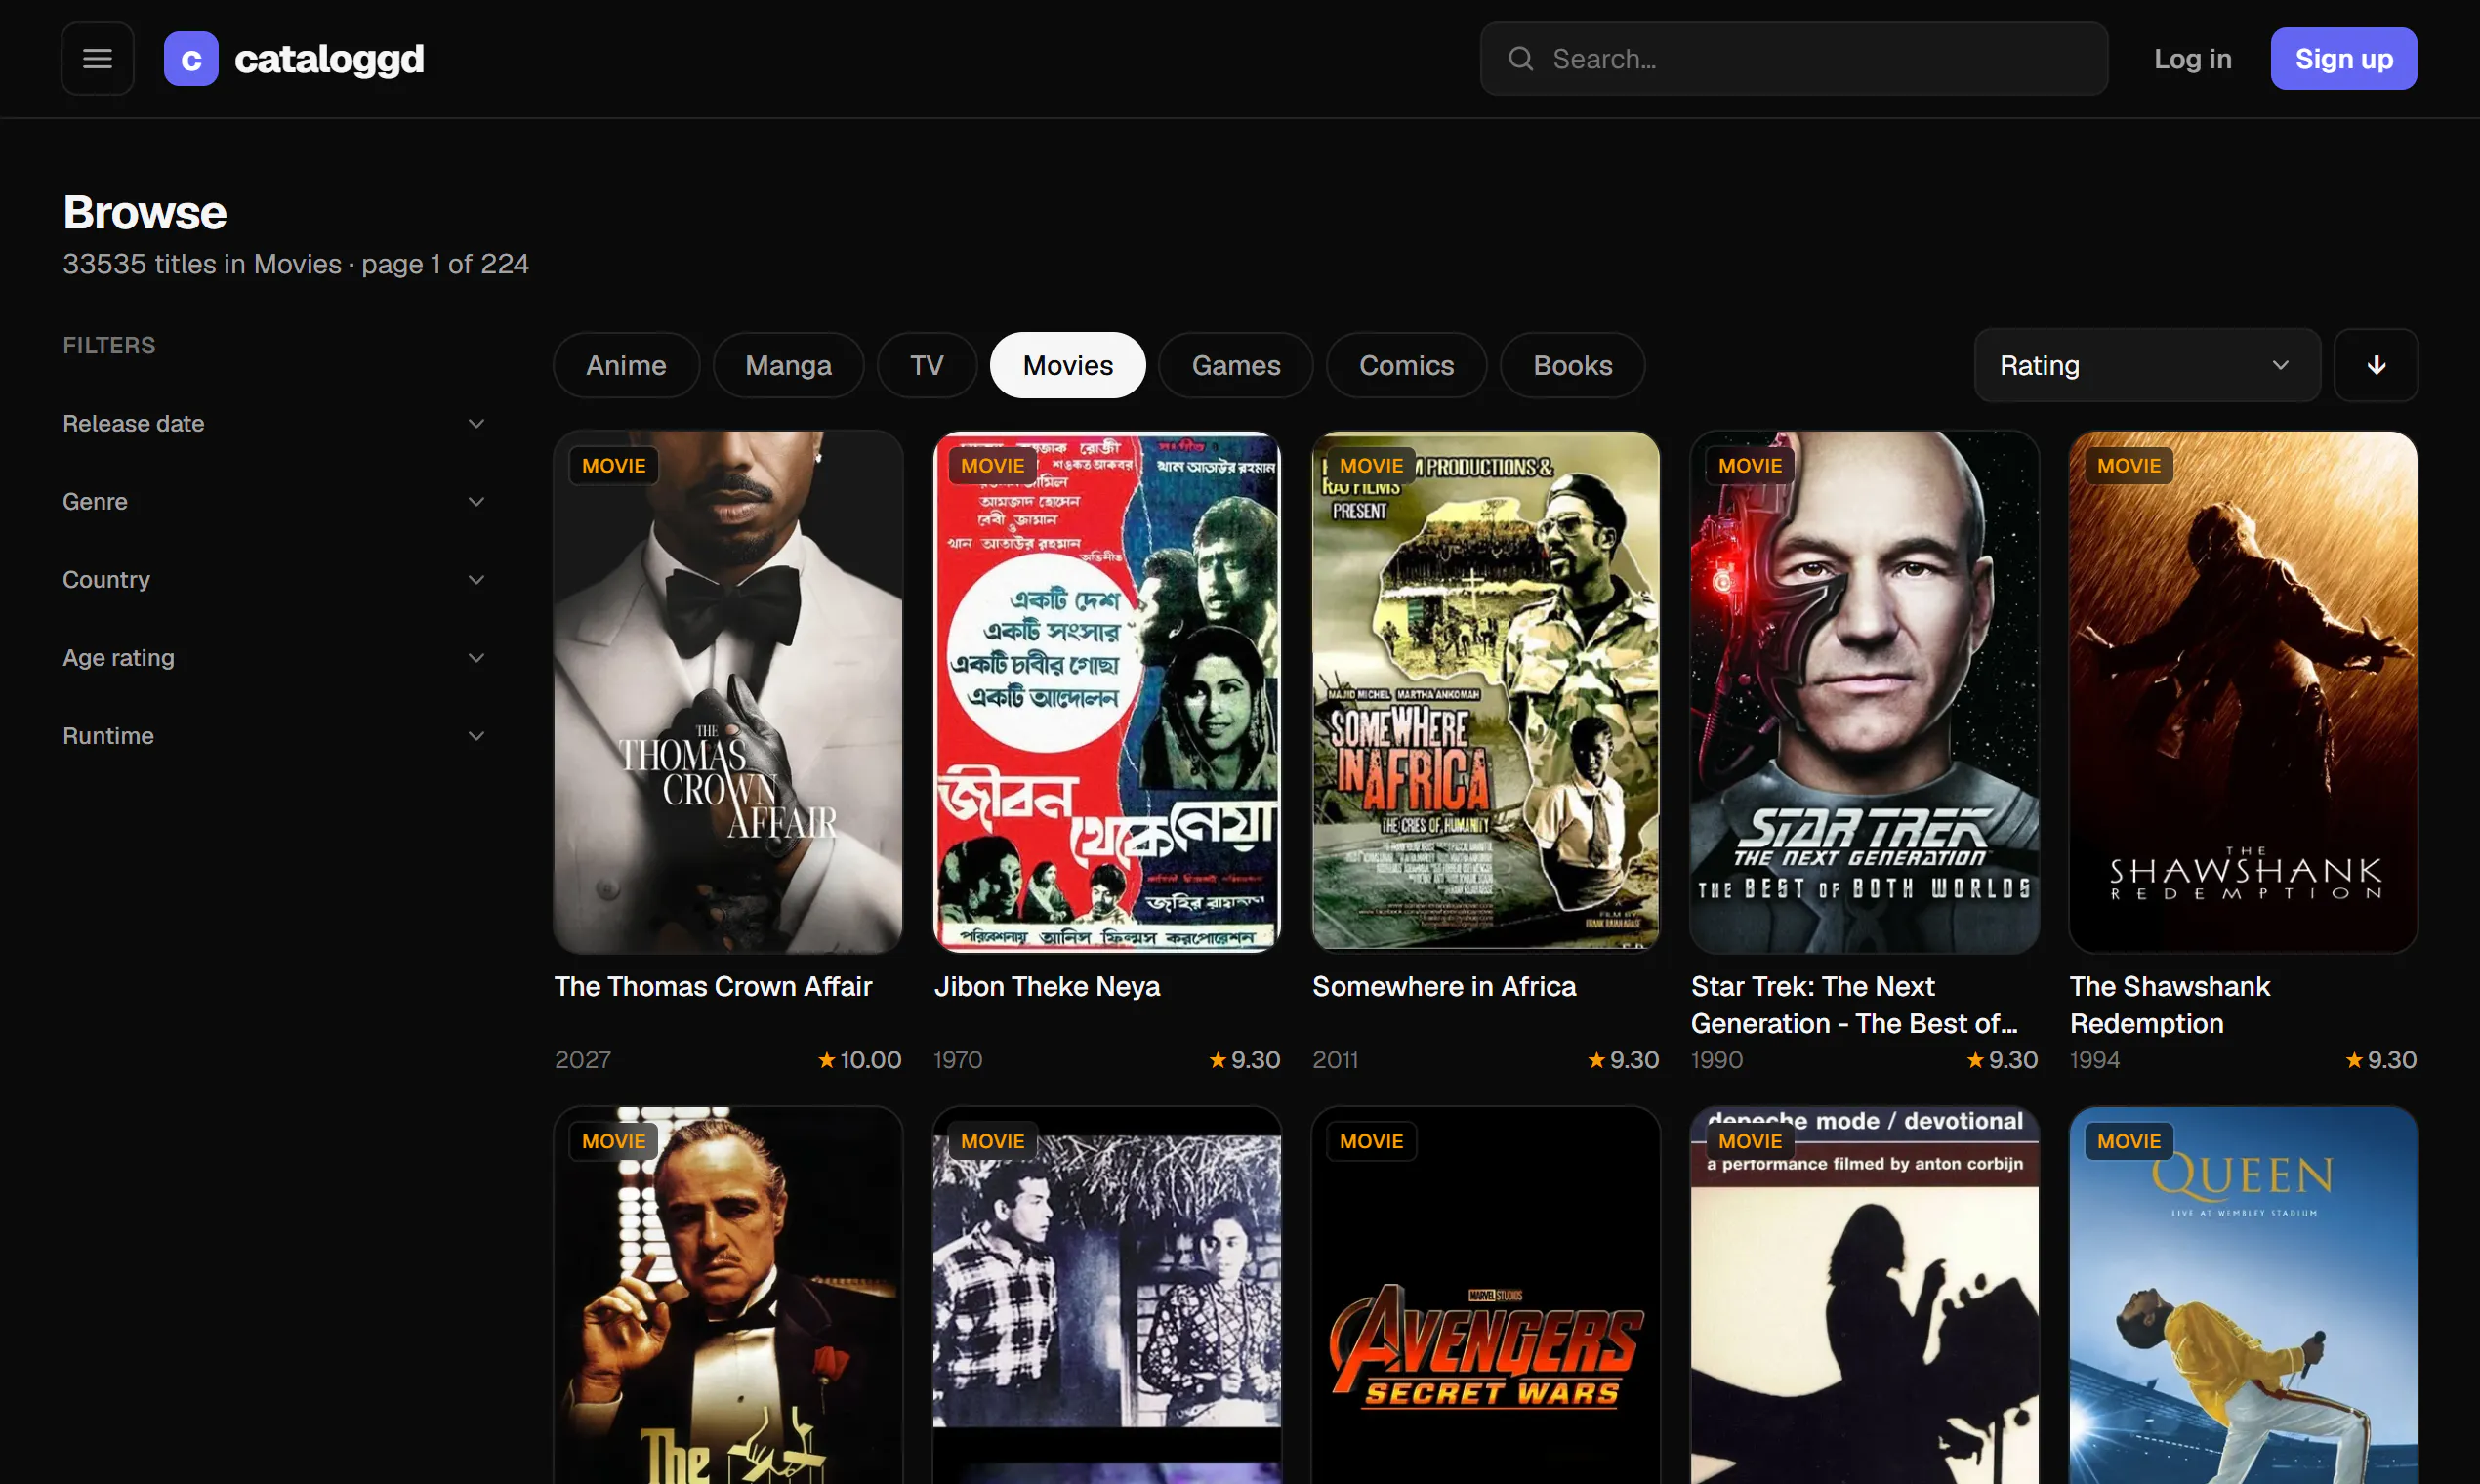Click the star rating of Star Trek
2480x1484 pixels.
tap(2002, 1059)
